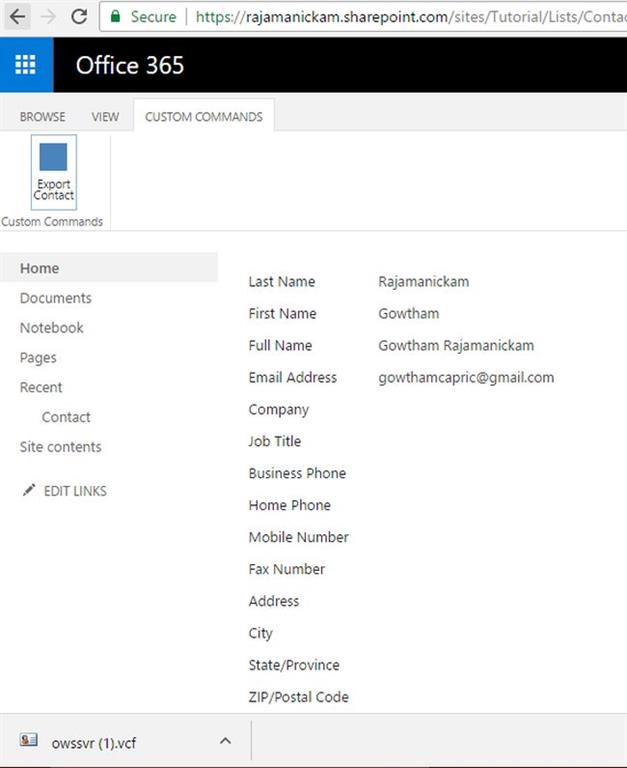
Task: Click the Business Phone field label
Action: tap(297, 473)
